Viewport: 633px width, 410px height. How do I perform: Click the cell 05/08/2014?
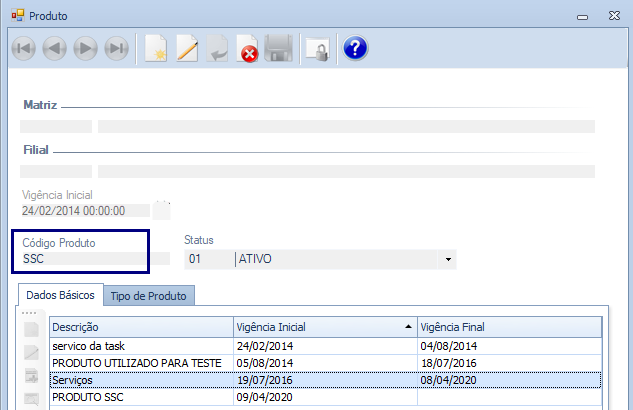click(325, 363)
